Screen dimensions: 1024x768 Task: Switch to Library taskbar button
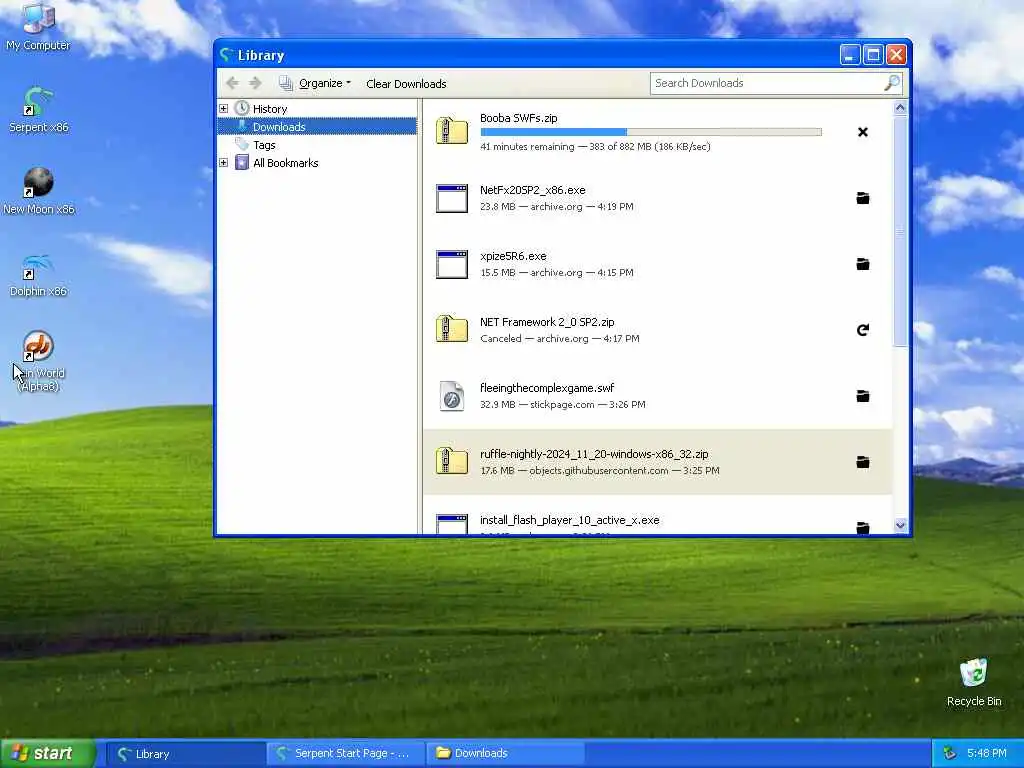coord(185,754)
